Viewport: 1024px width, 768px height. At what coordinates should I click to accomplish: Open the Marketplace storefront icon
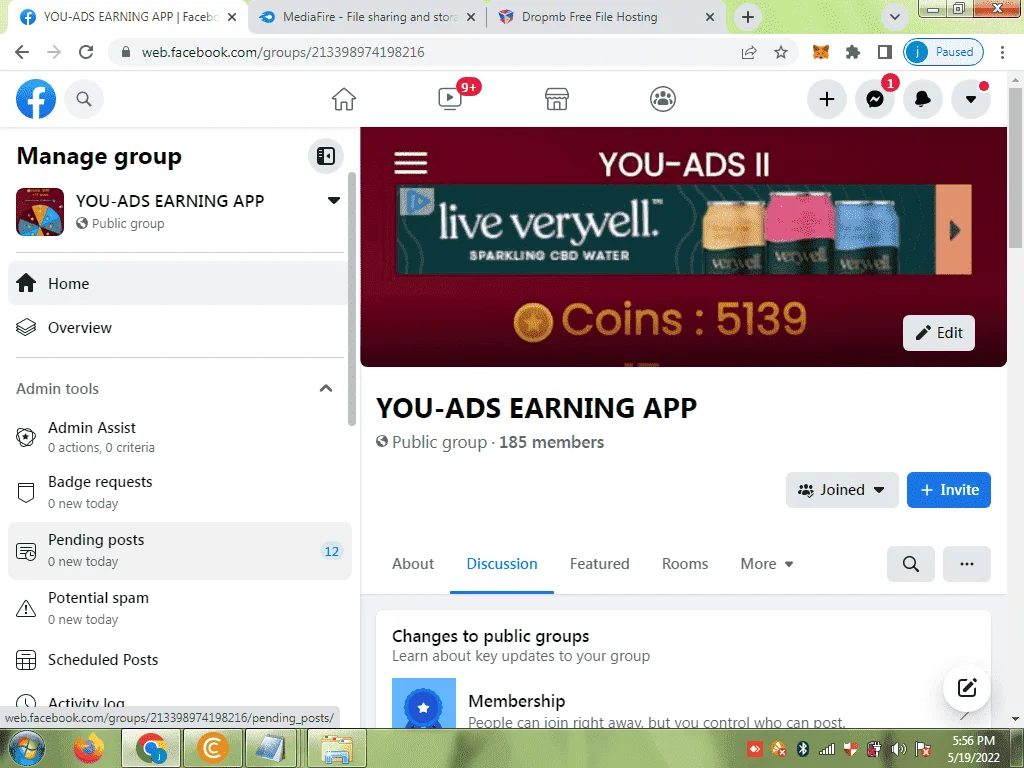(556, 99)
